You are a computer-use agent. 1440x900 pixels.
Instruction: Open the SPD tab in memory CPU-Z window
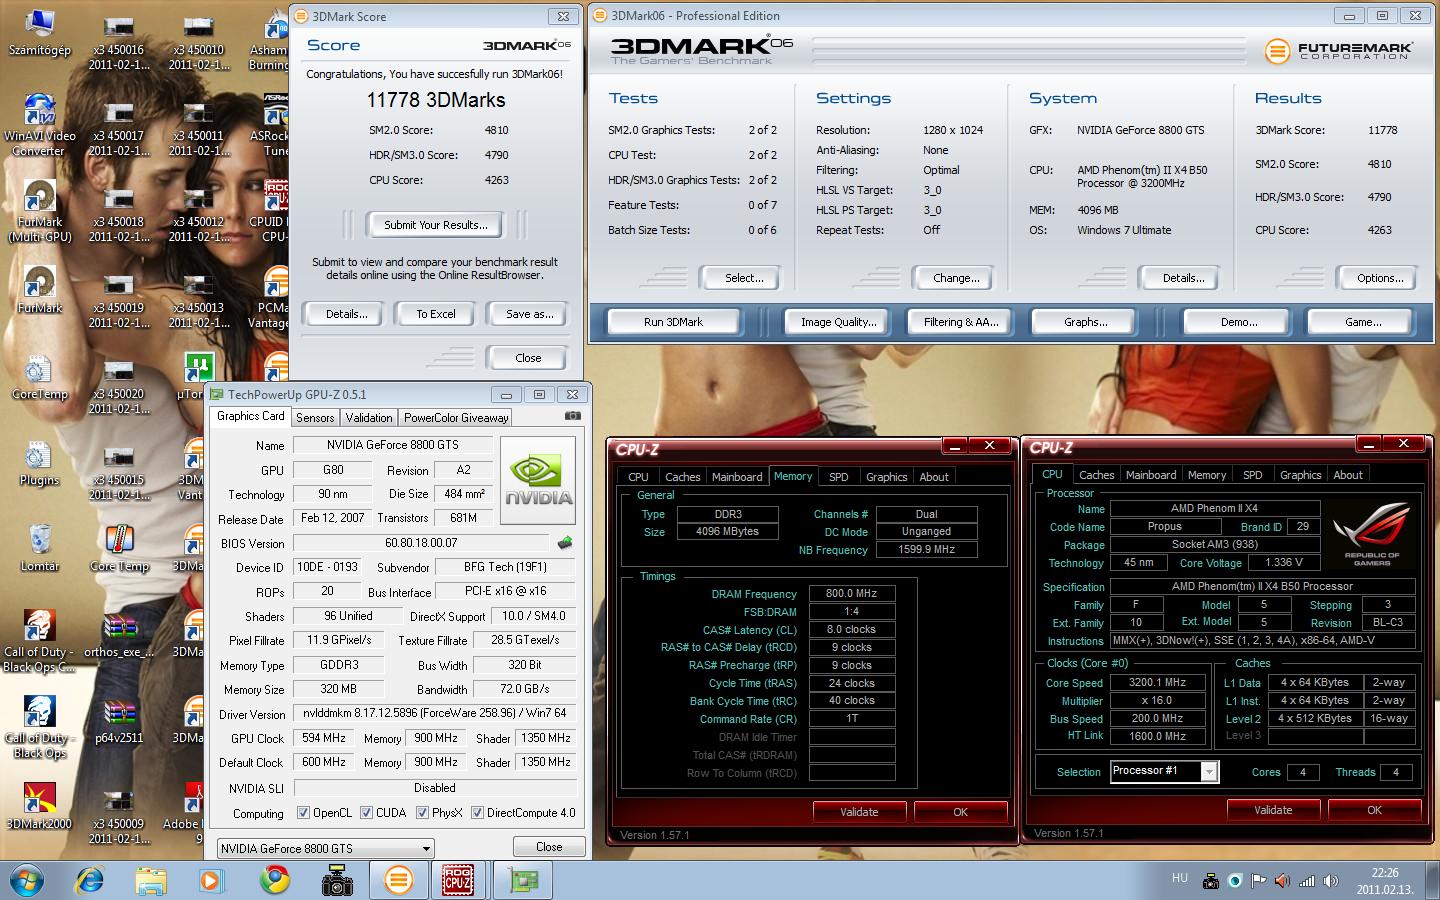coord(839,477)
